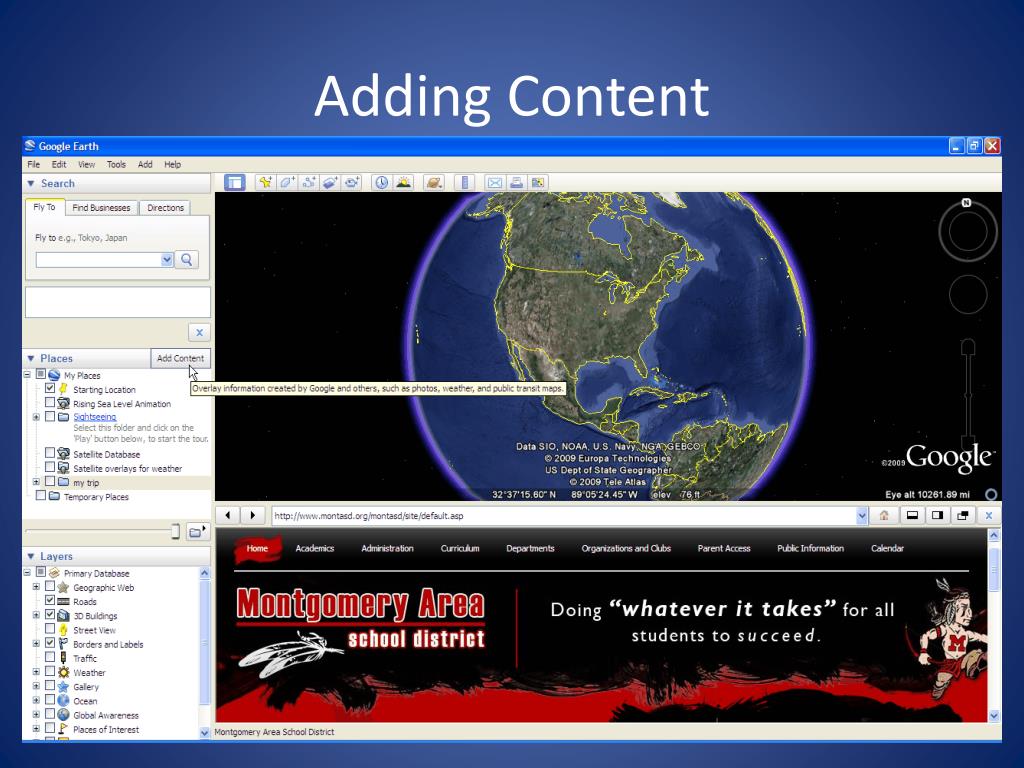
Task: Uncheck the Roads layer checkbox
Action: coord(50,601)
